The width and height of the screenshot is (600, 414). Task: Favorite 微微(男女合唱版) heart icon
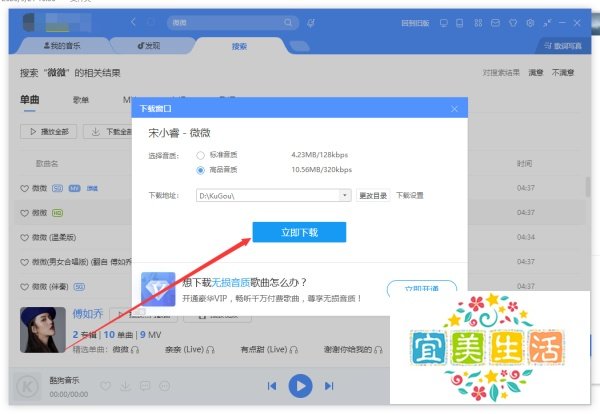pyautogui.click(x=24, y=262)
